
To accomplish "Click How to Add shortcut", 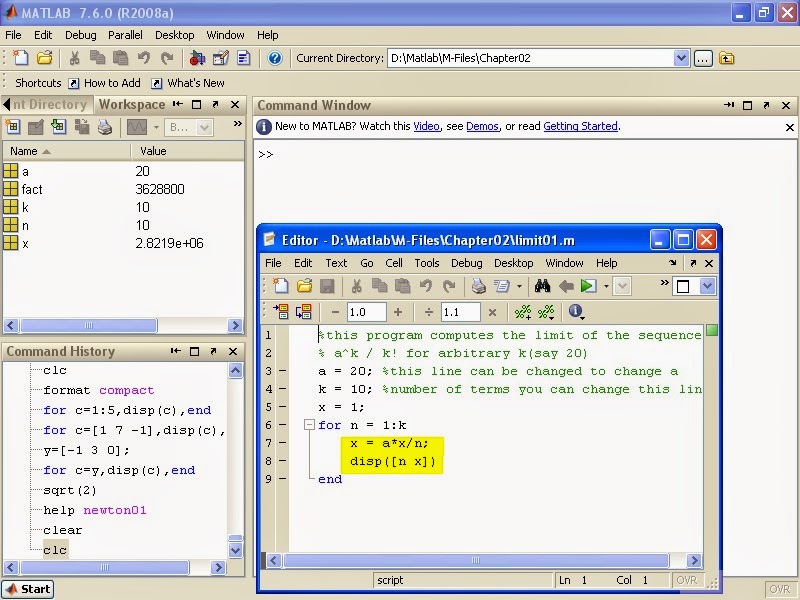I will coord(105,83).
